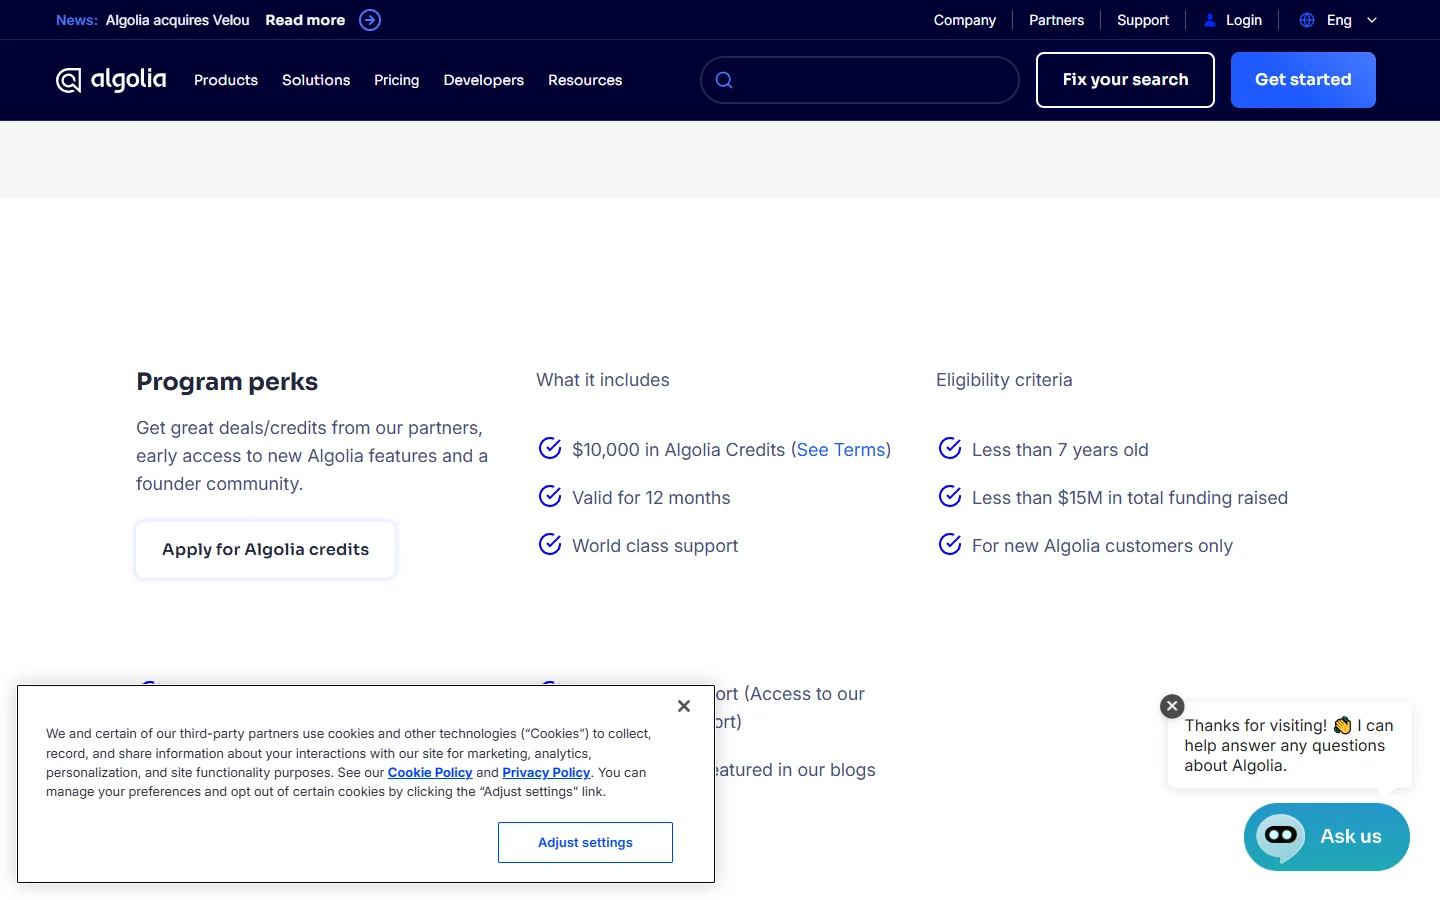Click the Login link text
The image size is (1440, 900).
tap(1244, 20)
